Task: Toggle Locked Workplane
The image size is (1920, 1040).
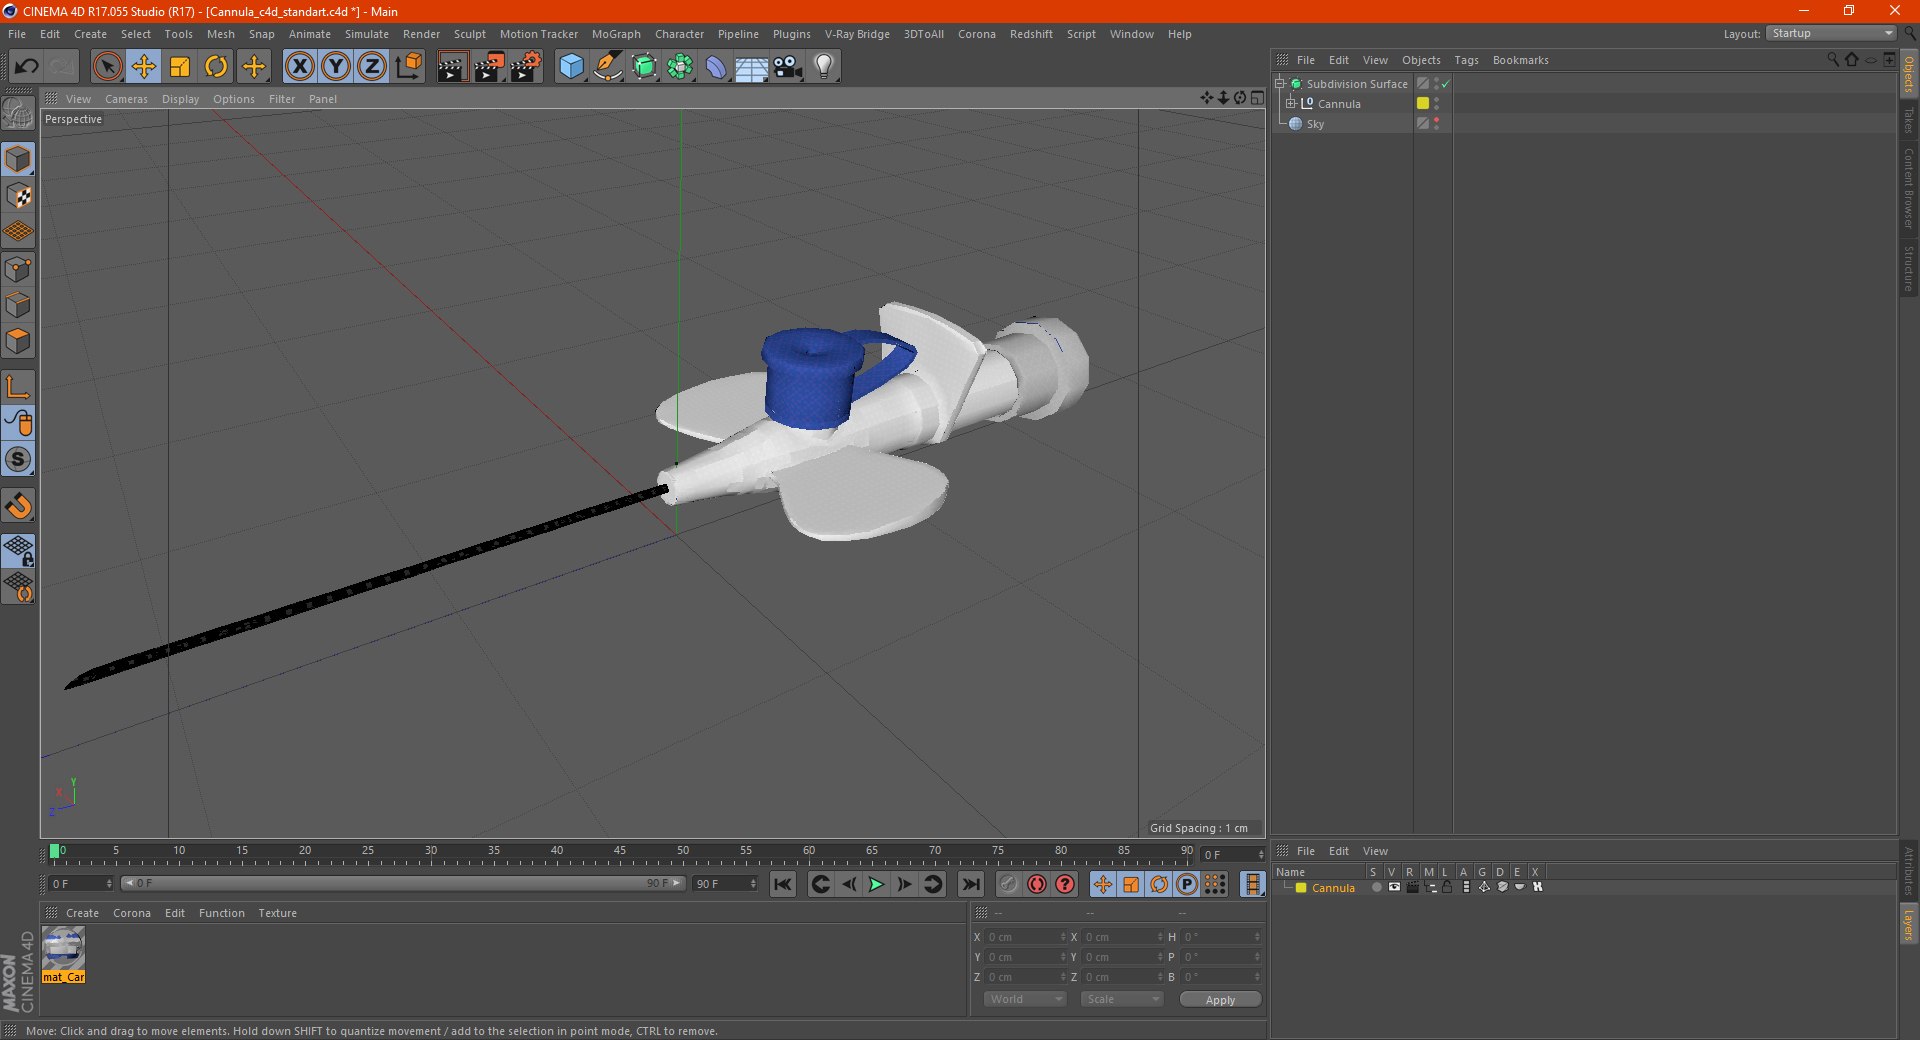Action: tap(19, 550)
